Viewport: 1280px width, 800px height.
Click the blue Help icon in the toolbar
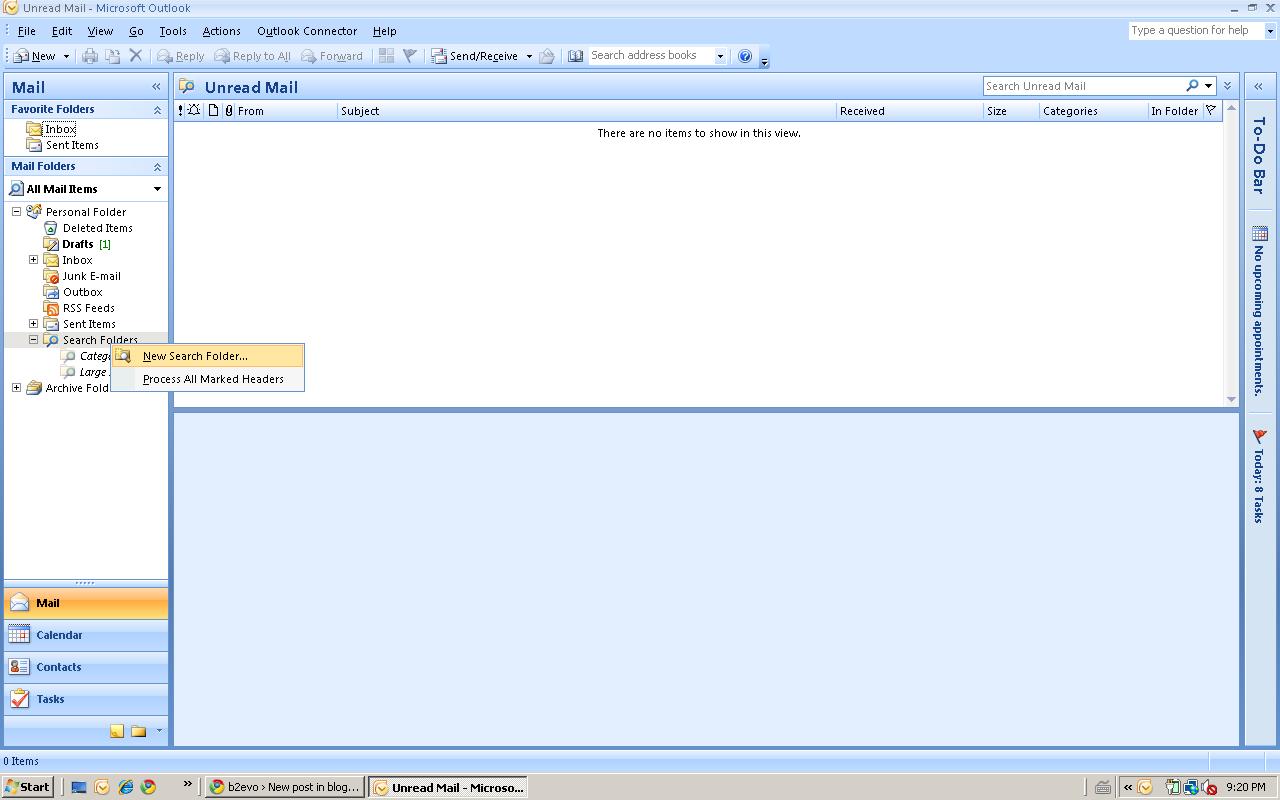pos(745,56)
